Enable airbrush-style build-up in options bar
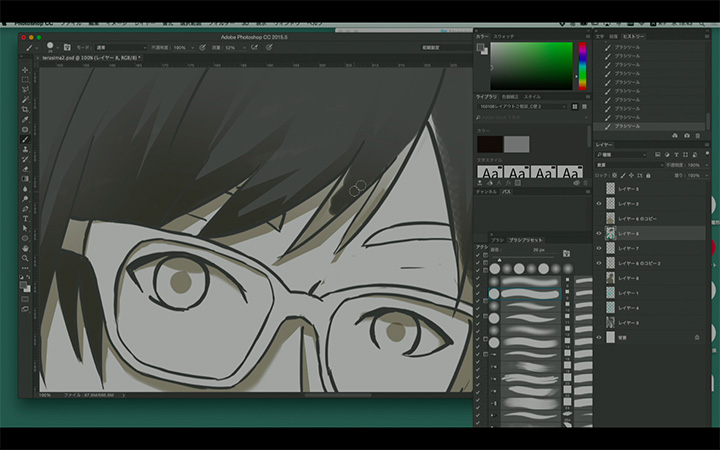This screenshot has width=720, height=450. [255, 47]
